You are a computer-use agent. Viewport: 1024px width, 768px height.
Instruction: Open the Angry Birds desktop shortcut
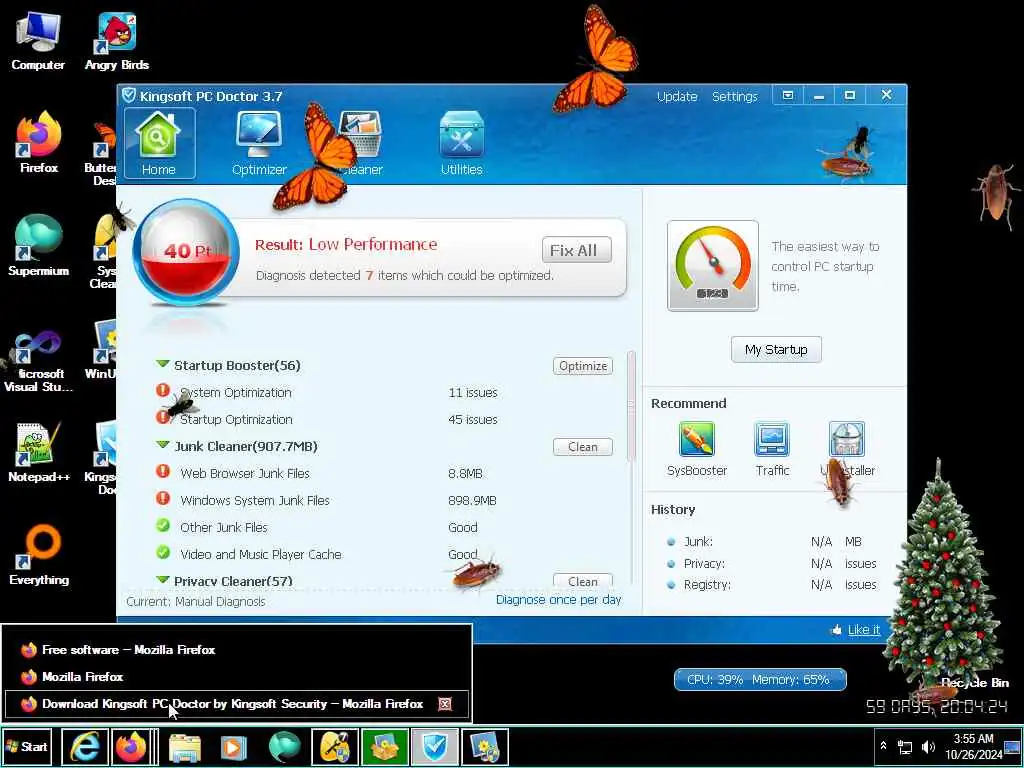(x=117, y=40)
